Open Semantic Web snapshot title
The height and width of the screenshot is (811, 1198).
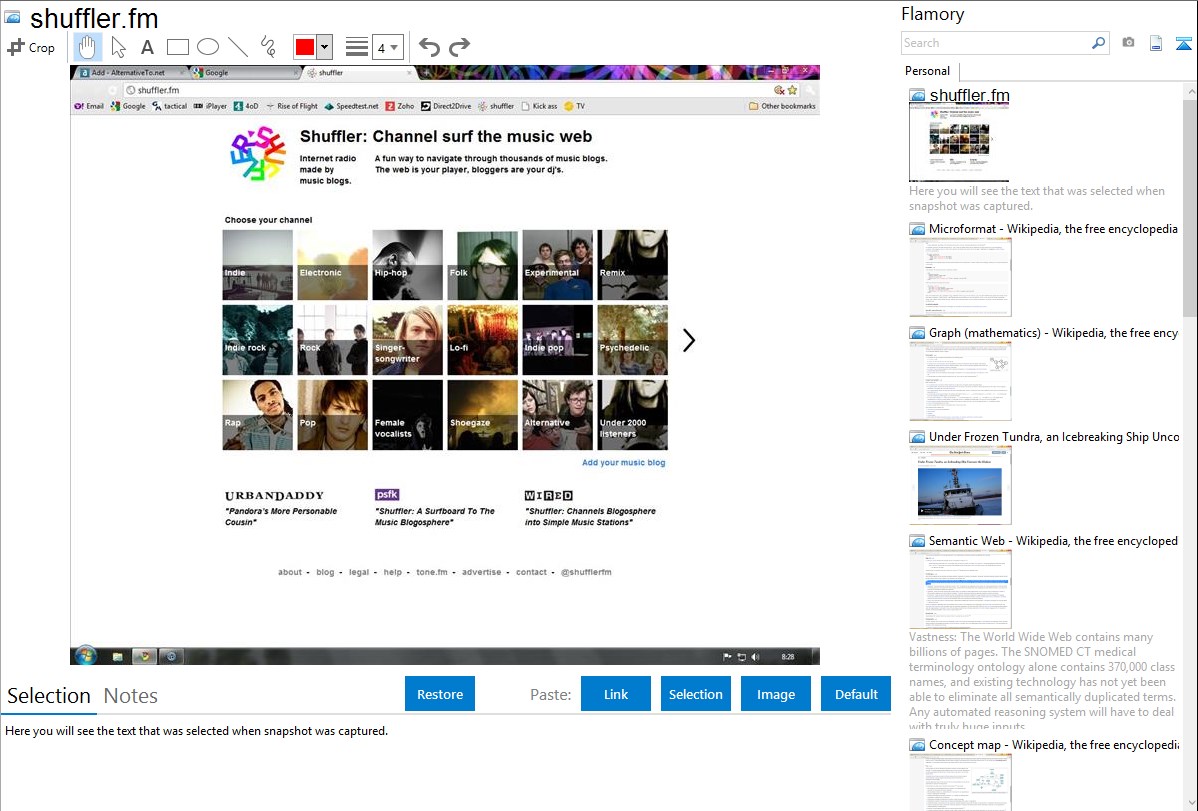(x=1053, y=540)
